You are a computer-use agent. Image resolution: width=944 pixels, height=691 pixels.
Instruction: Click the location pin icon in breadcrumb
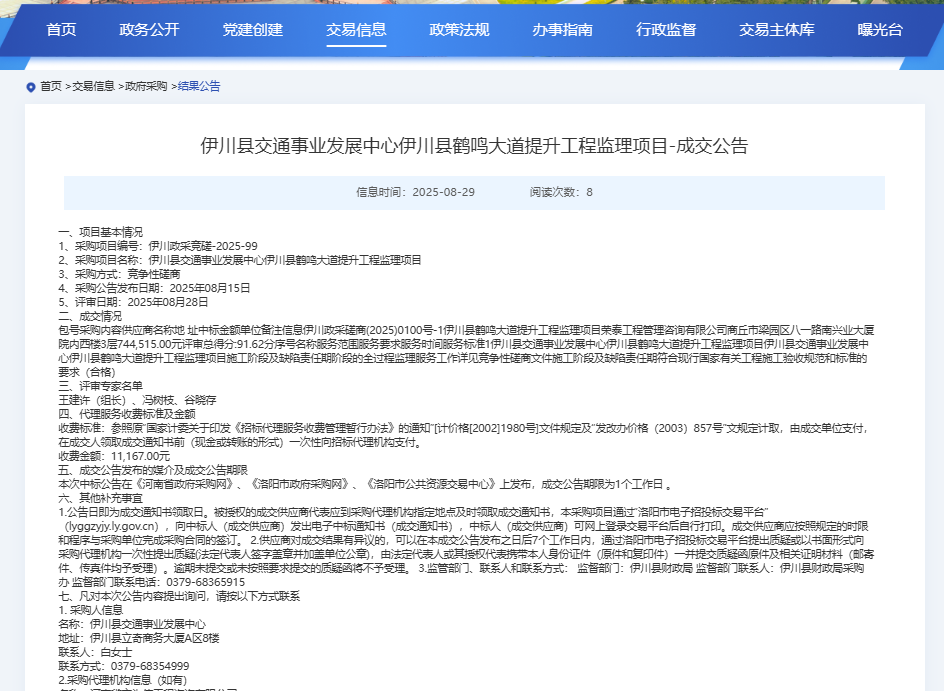pyautogui.click(x=31, y=87)
